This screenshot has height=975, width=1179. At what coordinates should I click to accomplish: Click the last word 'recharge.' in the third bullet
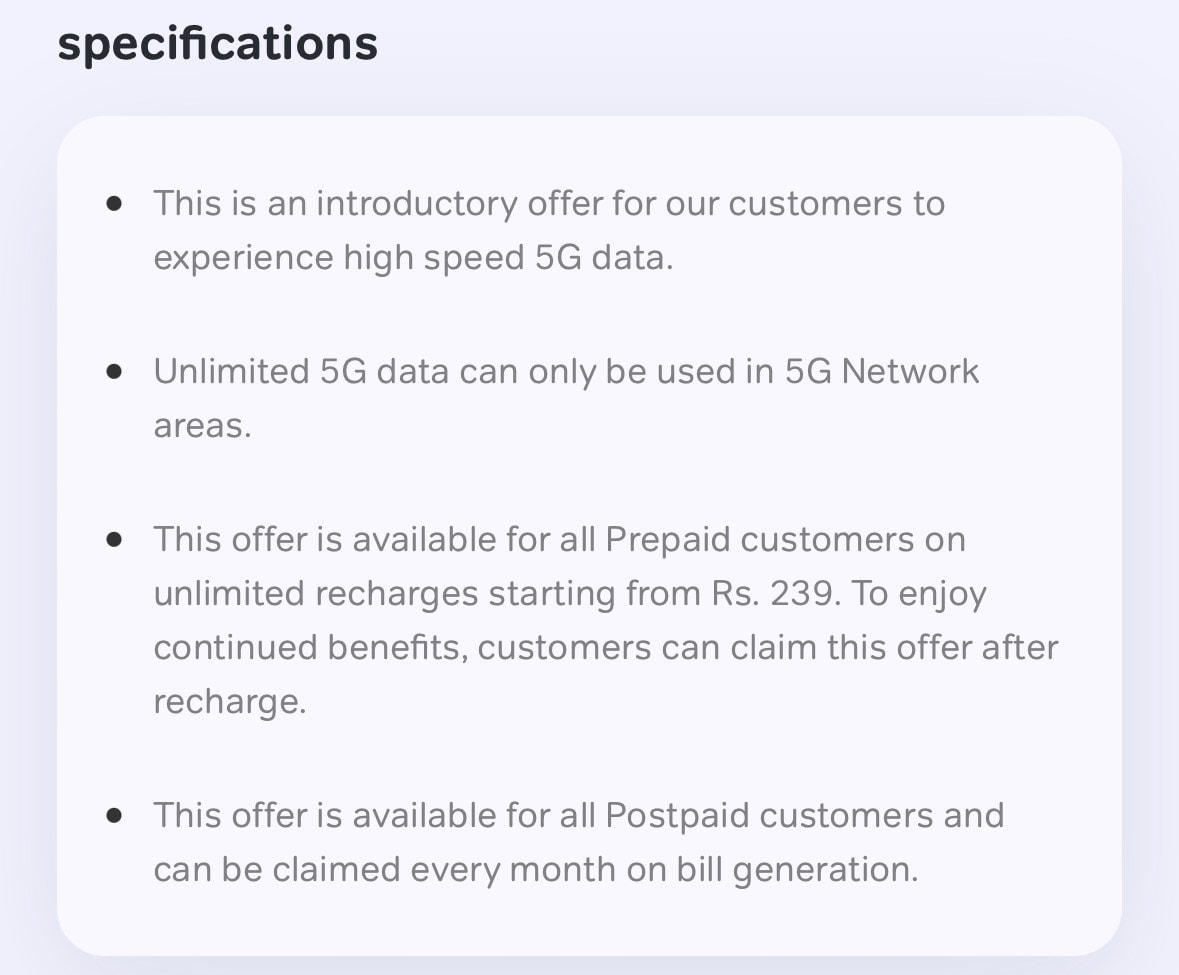(x=230, y=703)
